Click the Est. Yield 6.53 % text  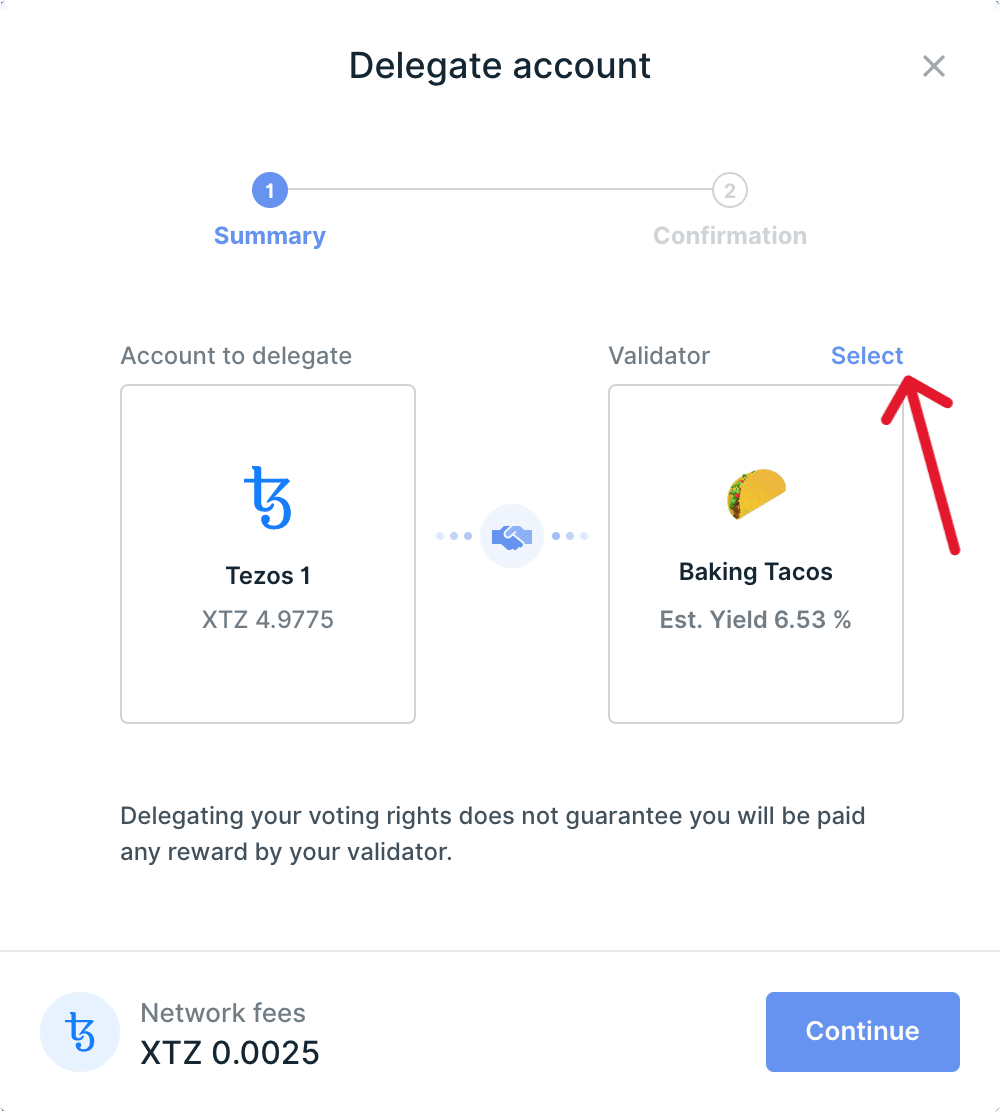(x=755, y=620)
